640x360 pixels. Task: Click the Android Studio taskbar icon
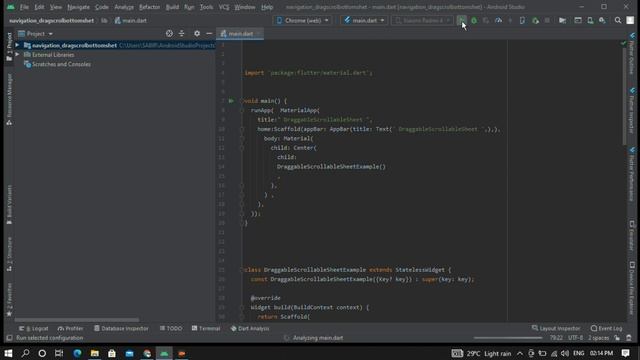click(164, 353)
